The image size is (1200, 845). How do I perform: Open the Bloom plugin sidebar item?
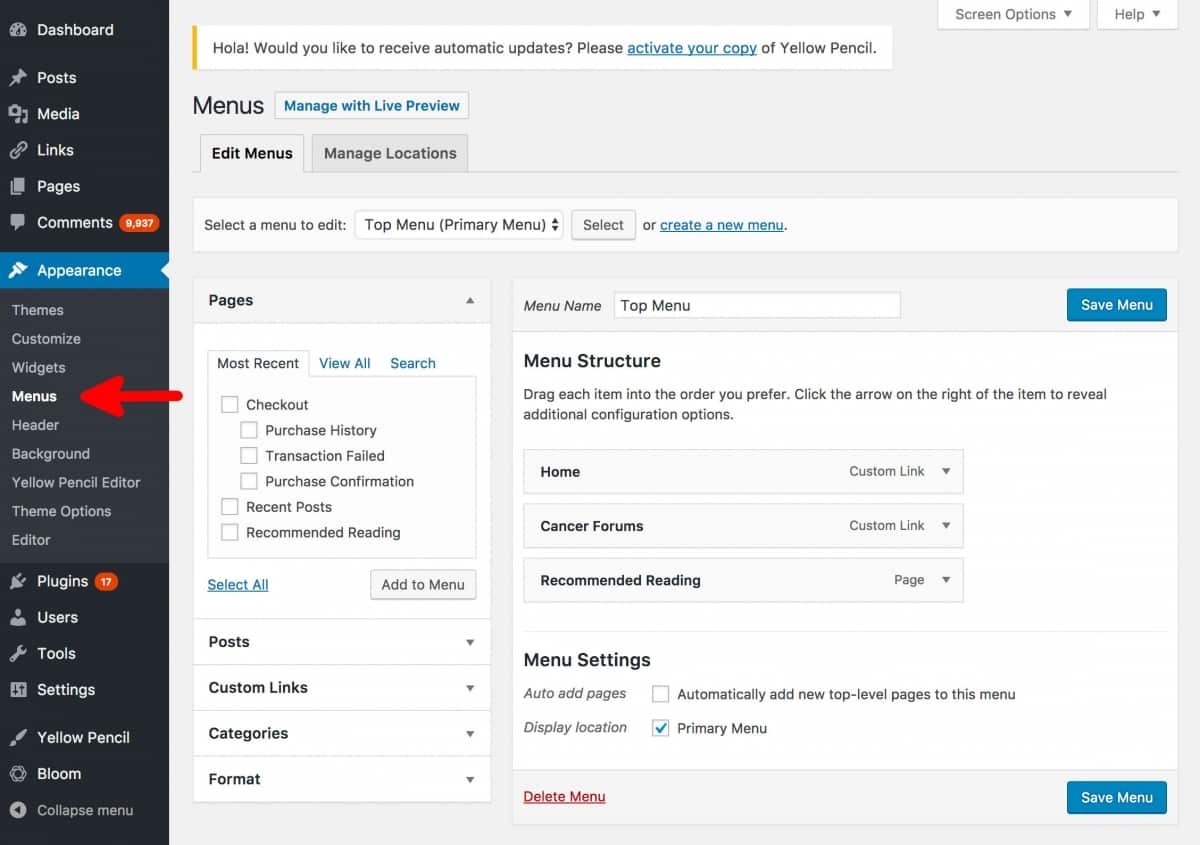tap(22, 773)
